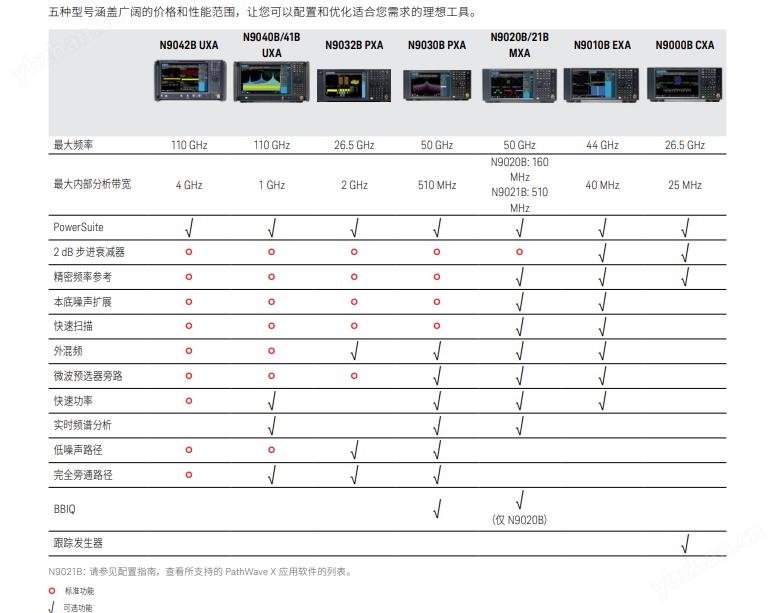
Task: Click the 低噪声路径 row label
Action: (x=78, y=450)
